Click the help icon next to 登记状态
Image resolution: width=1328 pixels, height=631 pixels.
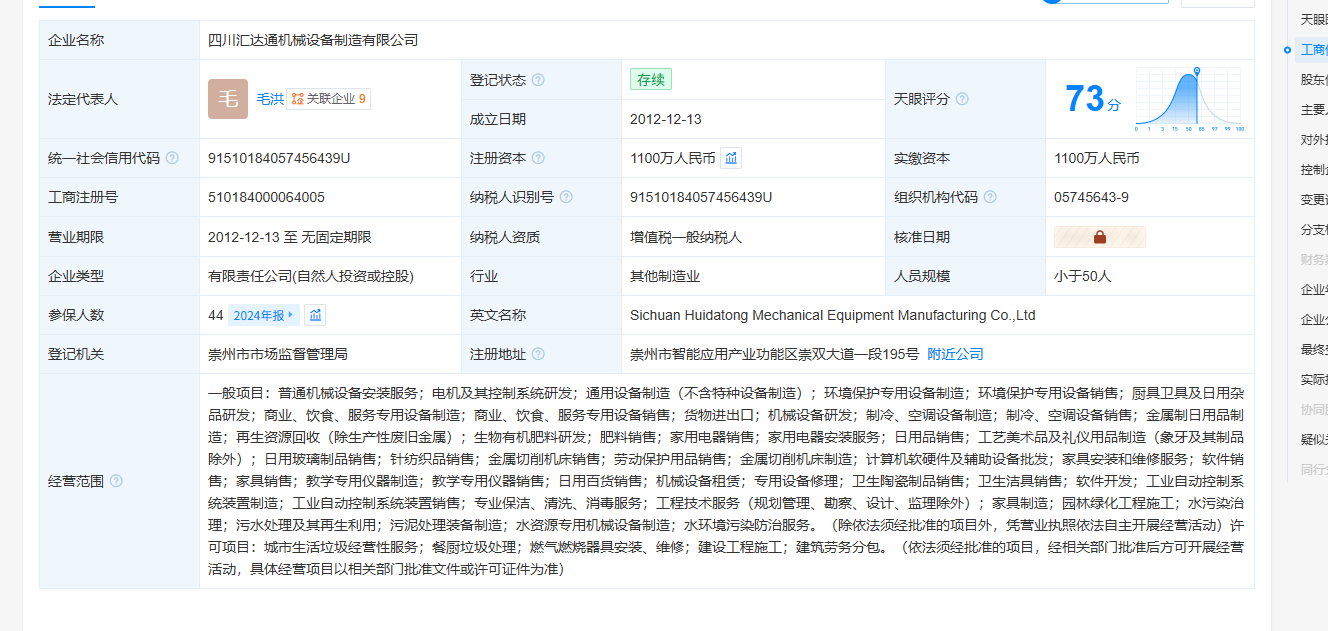[x=538, y=80]
